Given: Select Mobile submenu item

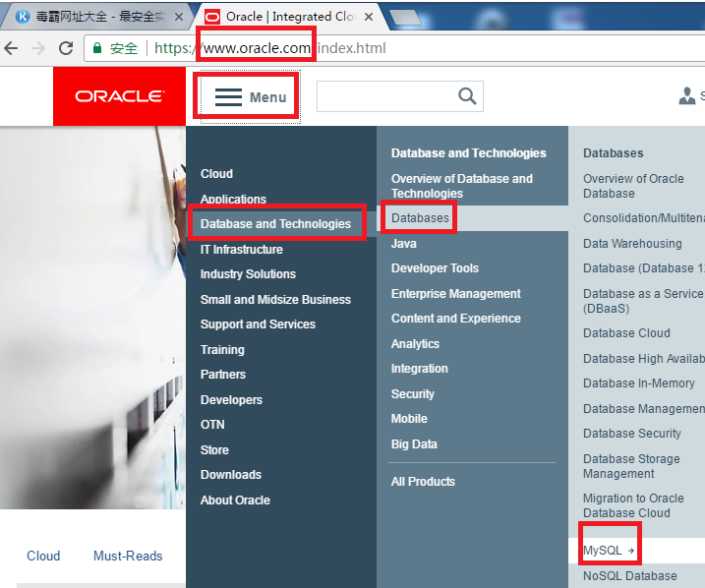Looking at the screenshot, I should [x=409, y=419].
